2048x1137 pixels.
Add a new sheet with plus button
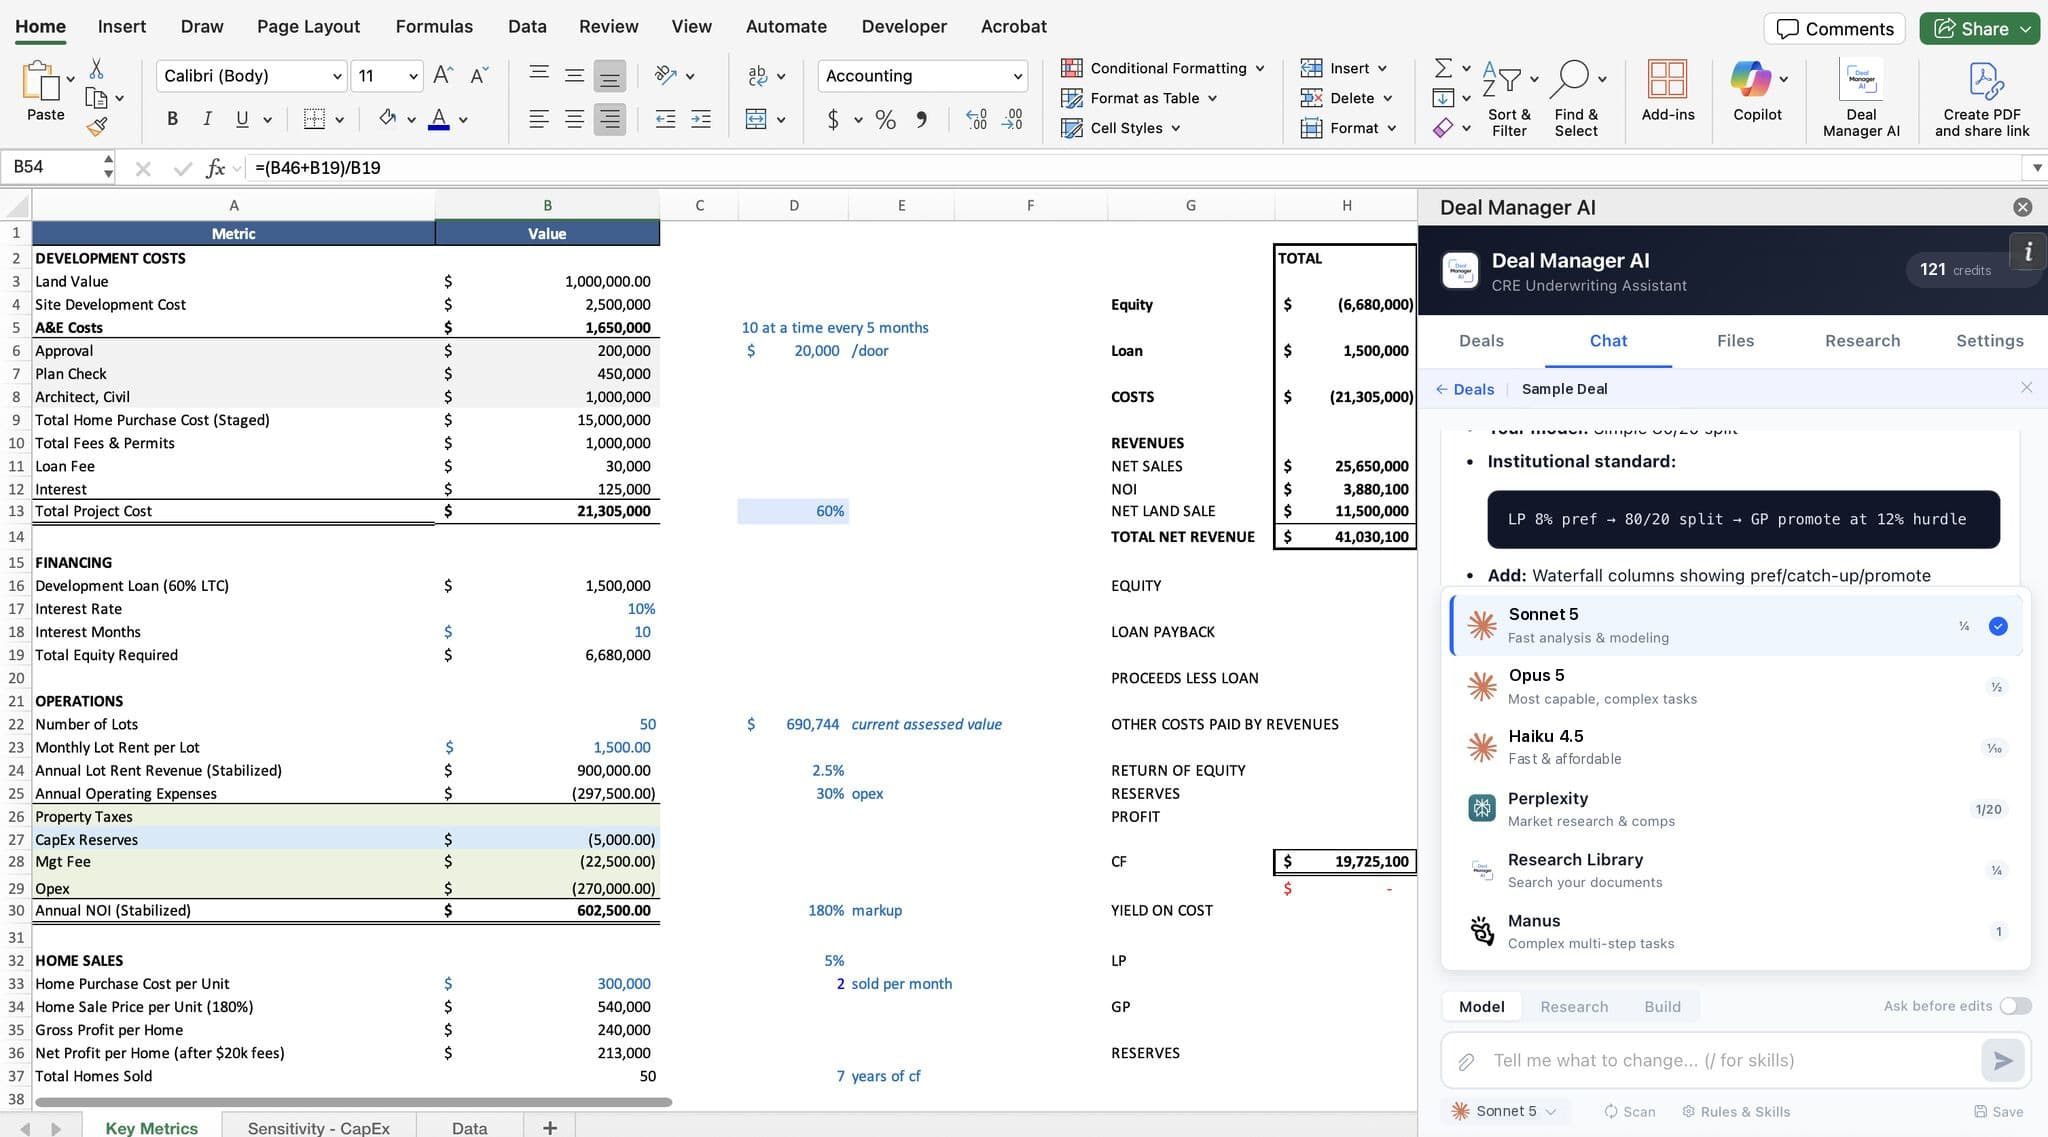coord(550,1127)
